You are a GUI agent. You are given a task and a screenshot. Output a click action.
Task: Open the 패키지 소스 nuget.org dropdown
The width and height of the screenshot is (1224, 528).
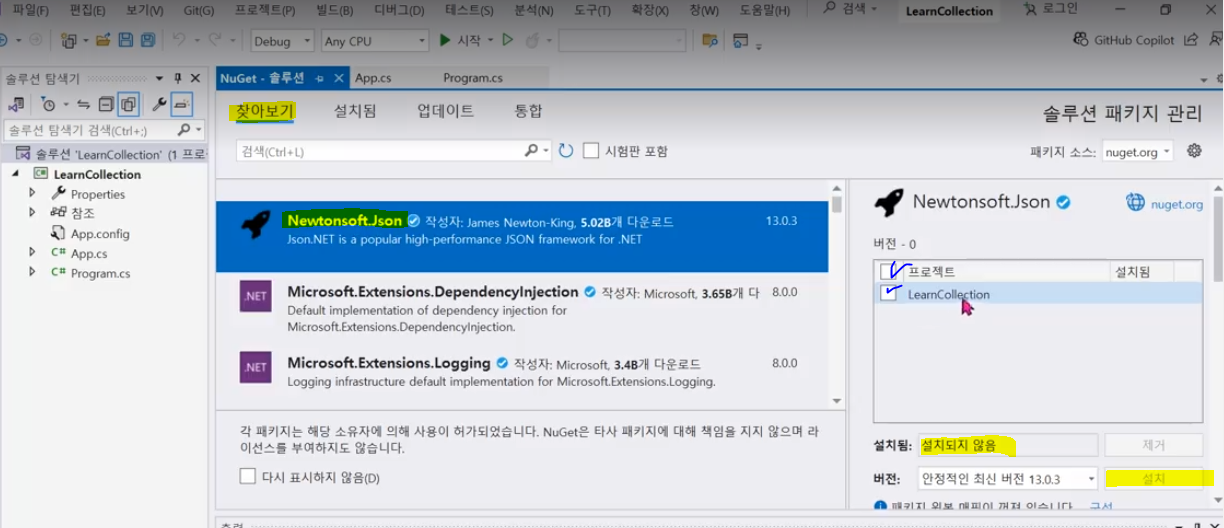tap(1137, 152)
